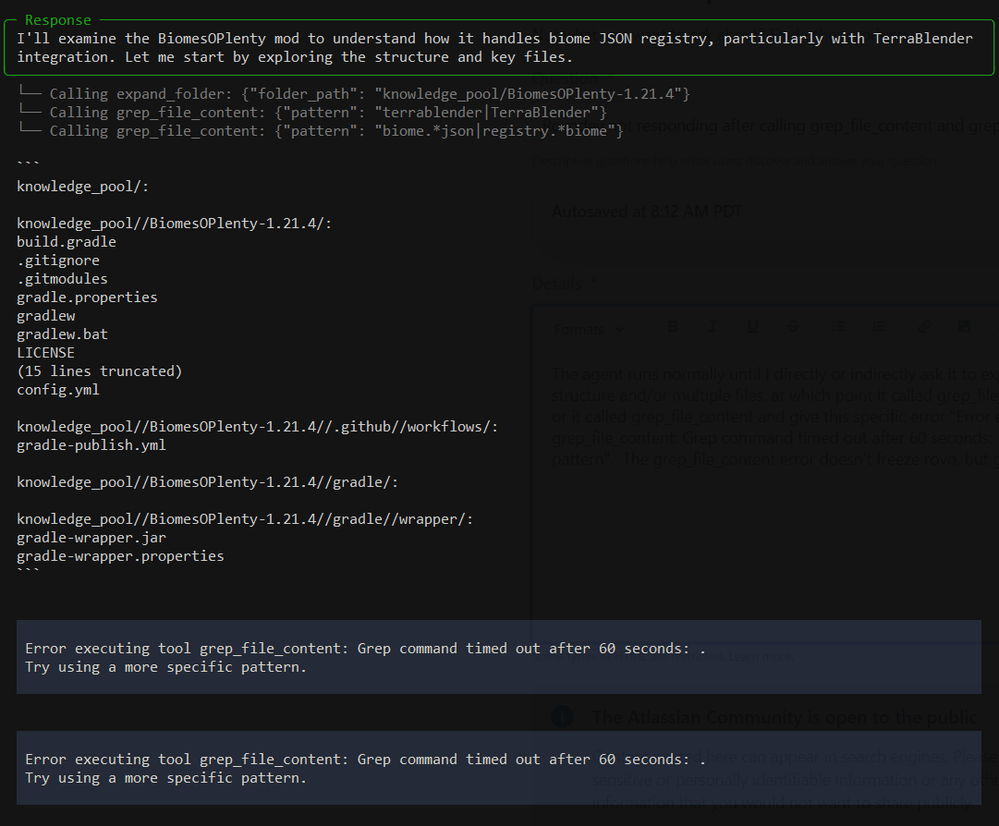Click the .gitmodules file name
The height and width of the screenshot is (826, 999).
point(62,279)
